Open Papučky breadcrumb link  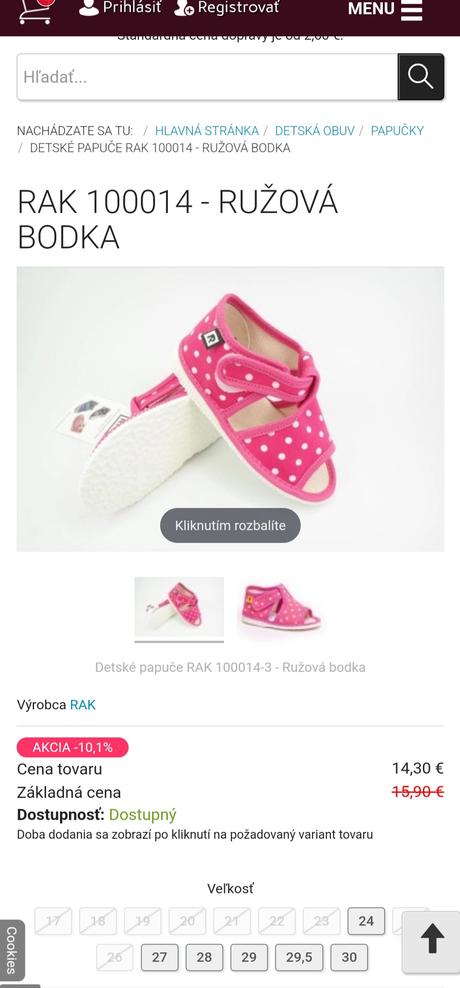click(x=397, y=130)
